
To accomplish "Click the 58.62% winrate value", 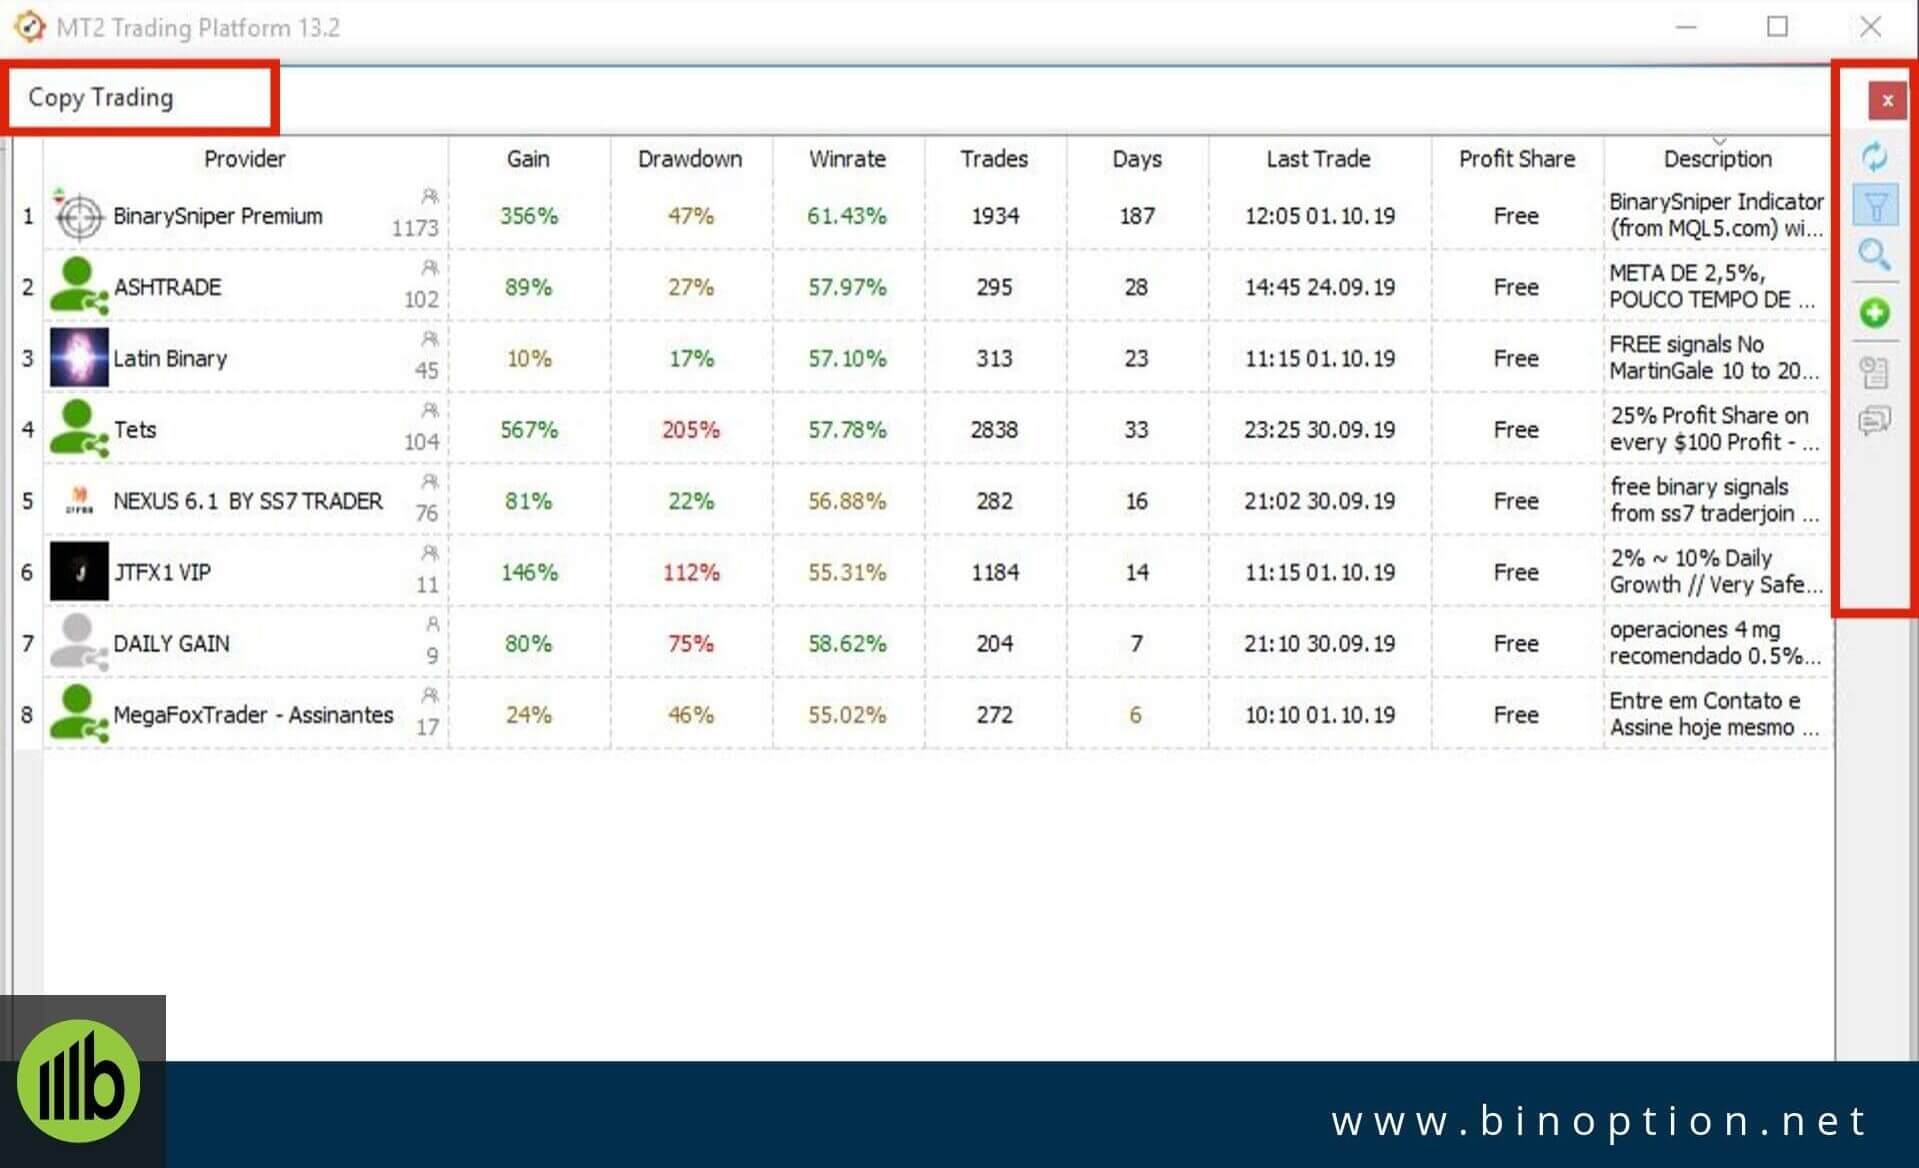I will 847,643.
